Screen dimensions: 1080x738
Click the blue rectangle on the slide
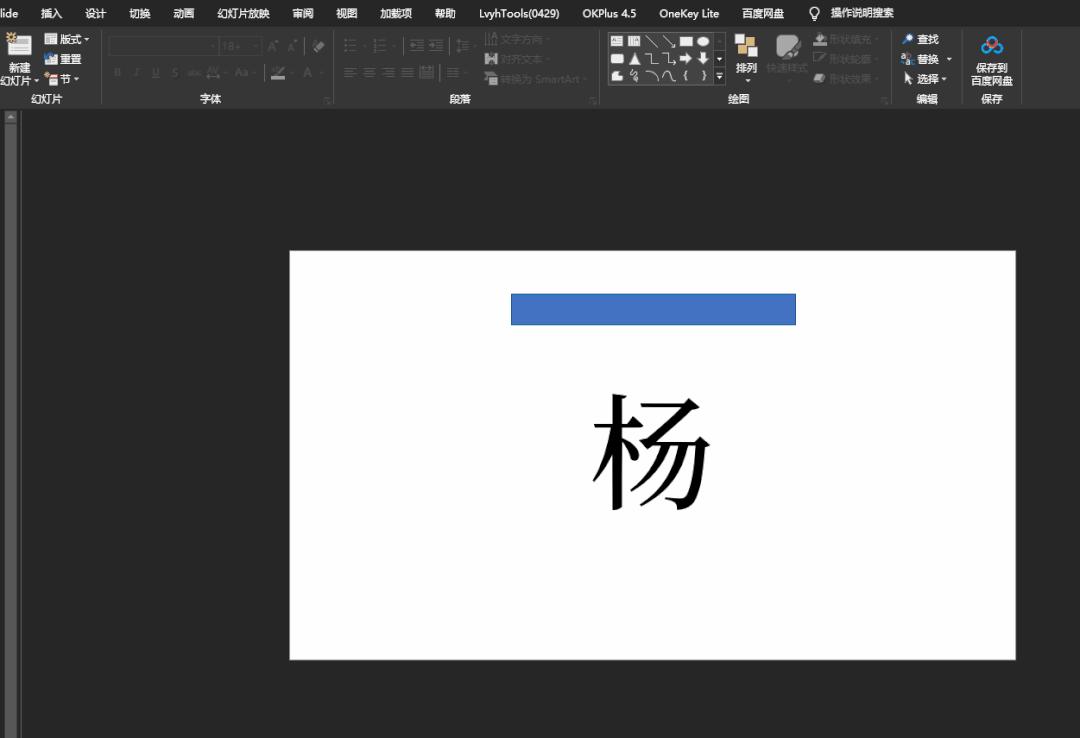(x=653, y=309)
